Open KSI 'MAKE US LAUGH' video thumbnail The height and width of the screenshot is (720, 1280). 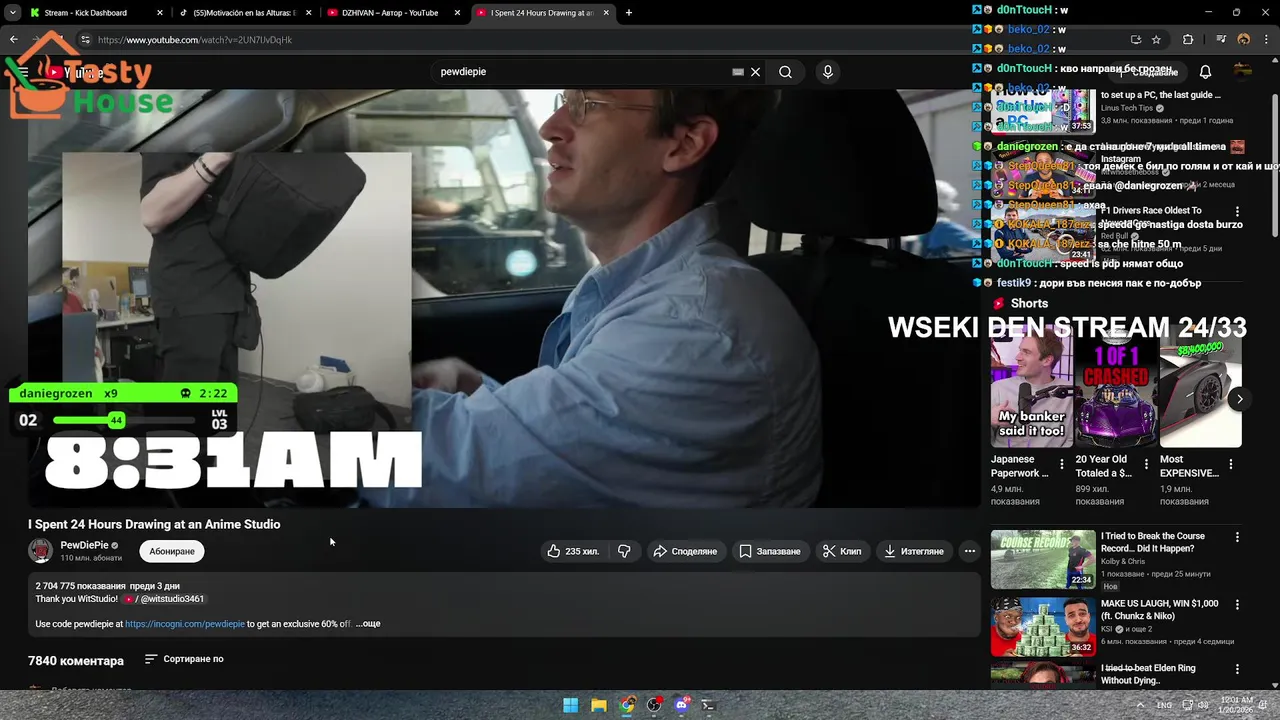(x=1043, y=627)
